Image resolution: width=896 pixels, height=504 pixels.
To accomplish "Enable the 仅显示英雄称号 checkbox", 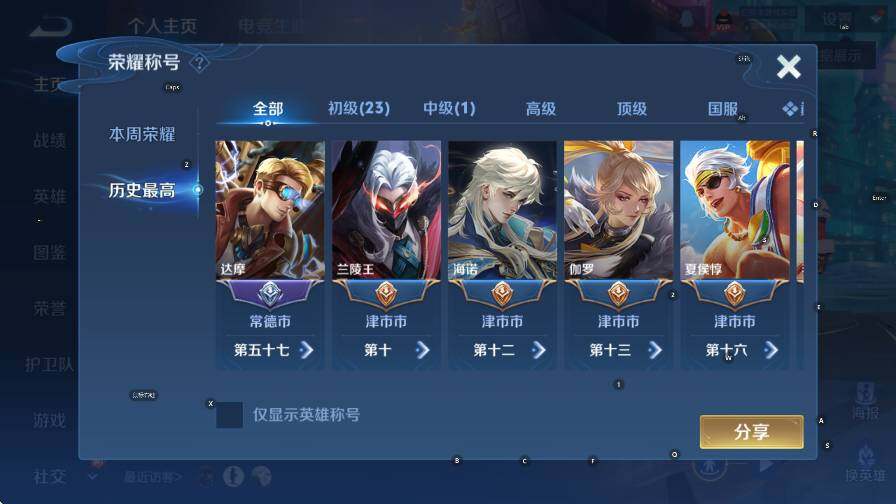I will [x=229, y=415].
